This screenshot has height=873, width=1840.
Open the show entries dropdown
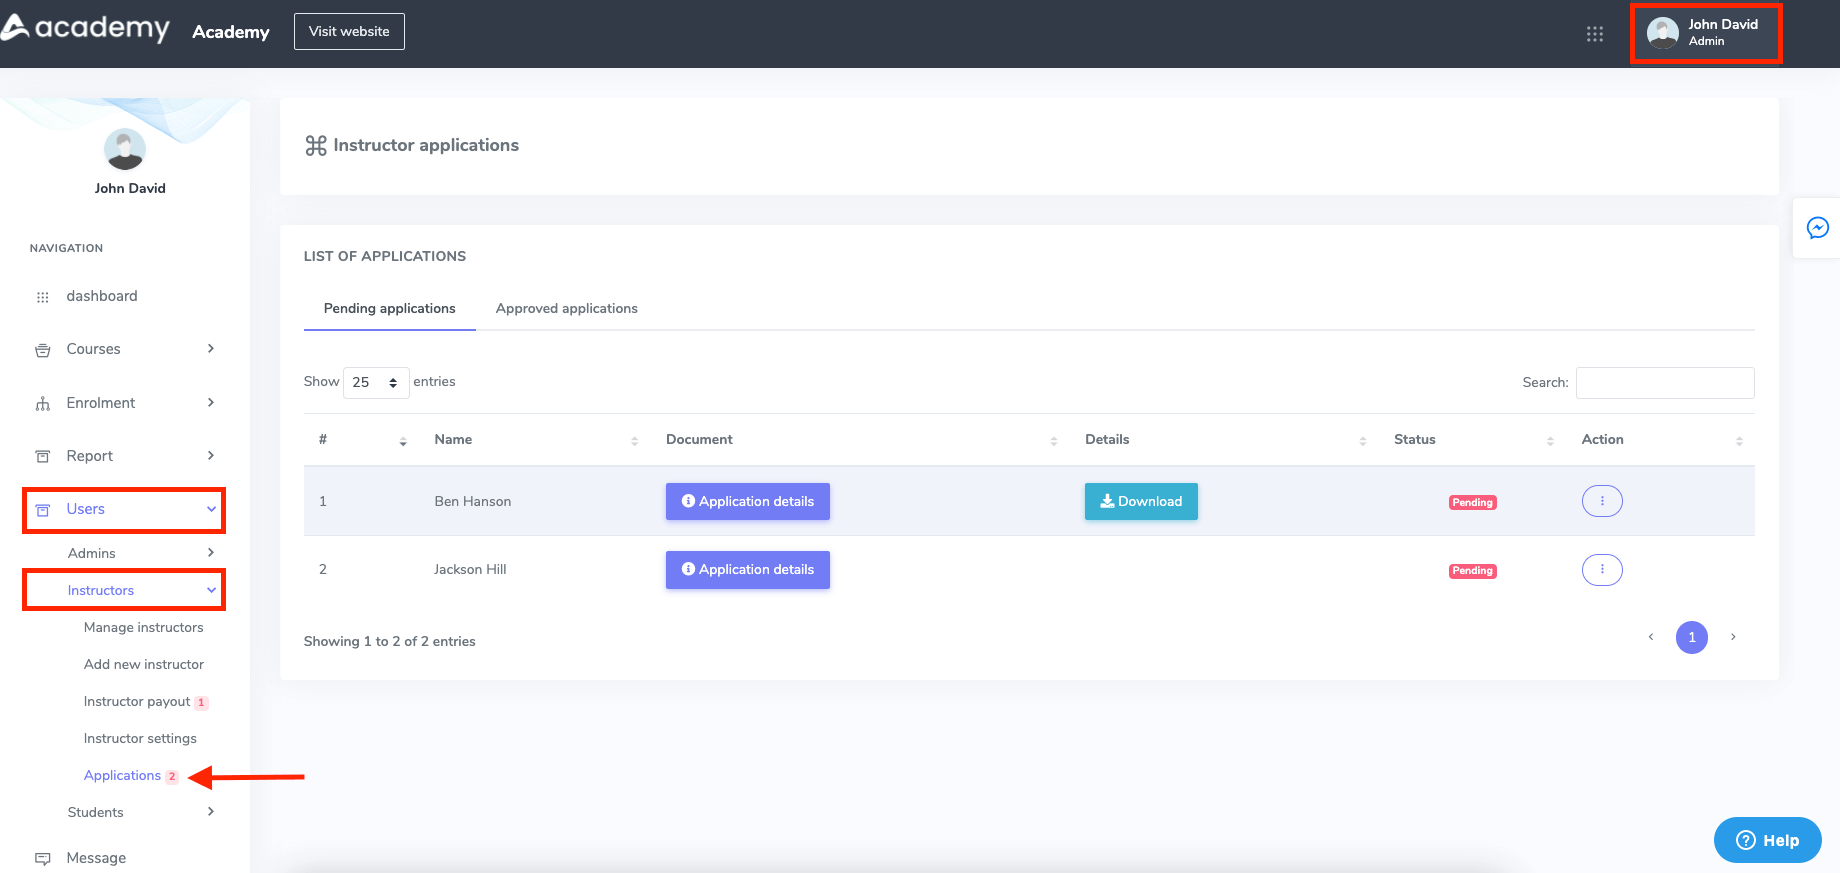(376, 383)
